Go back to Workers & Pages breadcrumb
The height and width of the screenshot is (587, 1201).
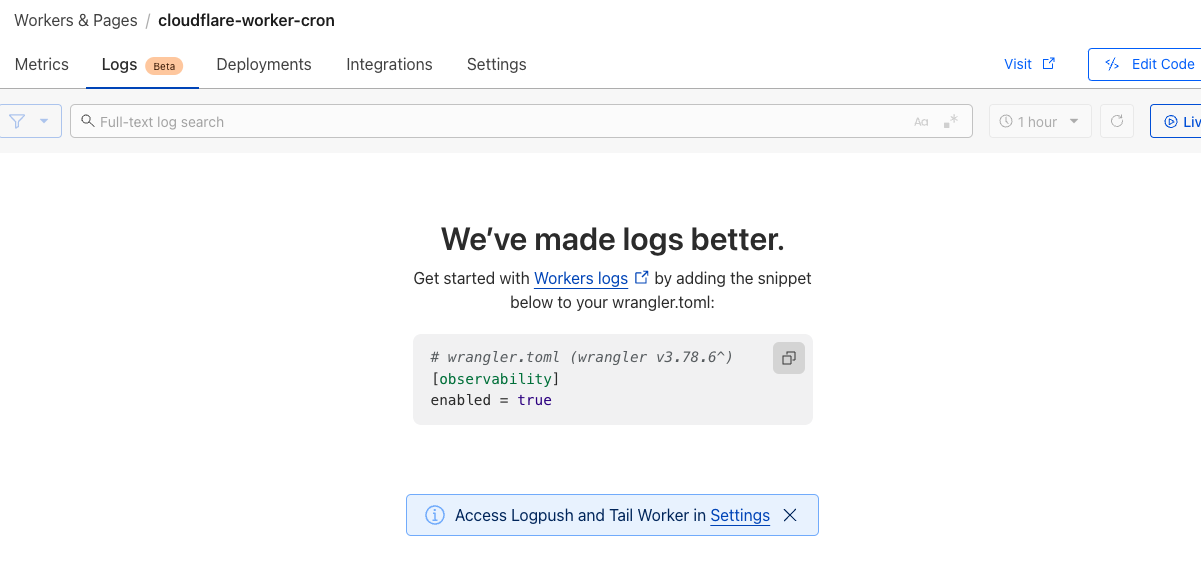click(76, 20)
